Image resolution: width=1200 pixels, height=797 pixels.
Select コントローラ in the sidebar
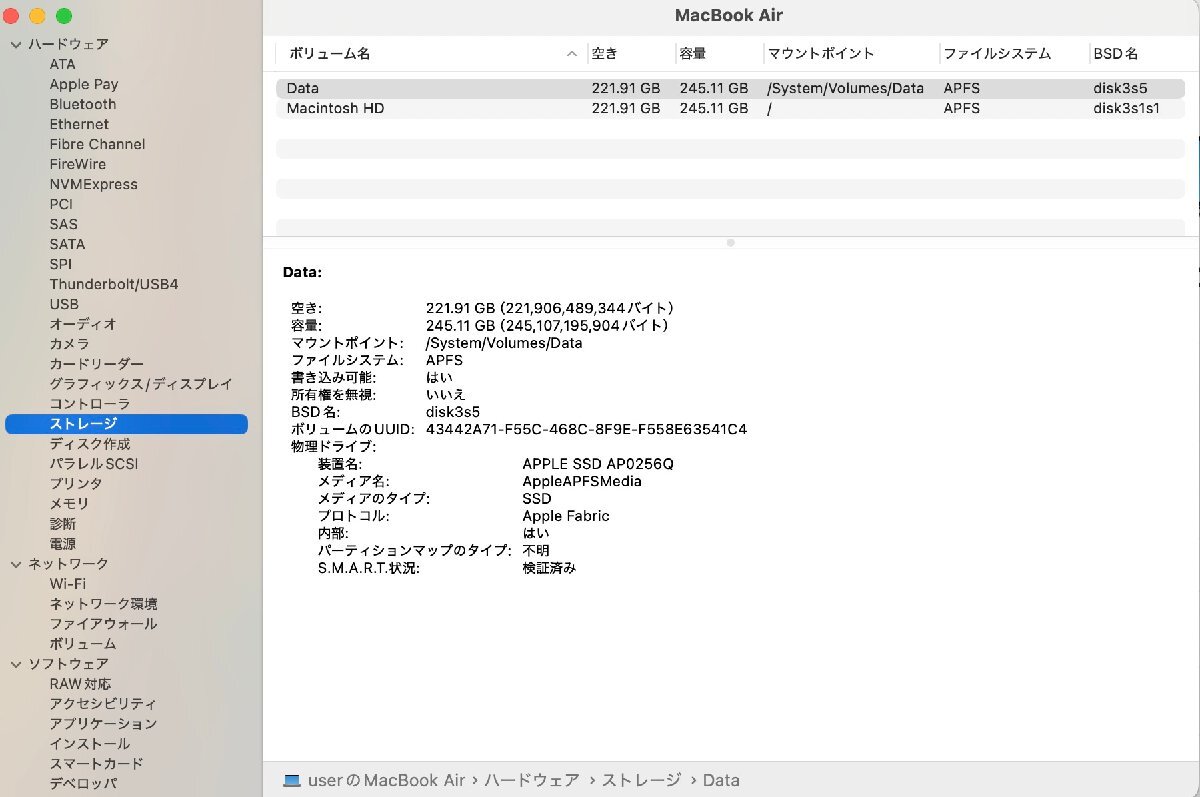click(x=90, y=404)
